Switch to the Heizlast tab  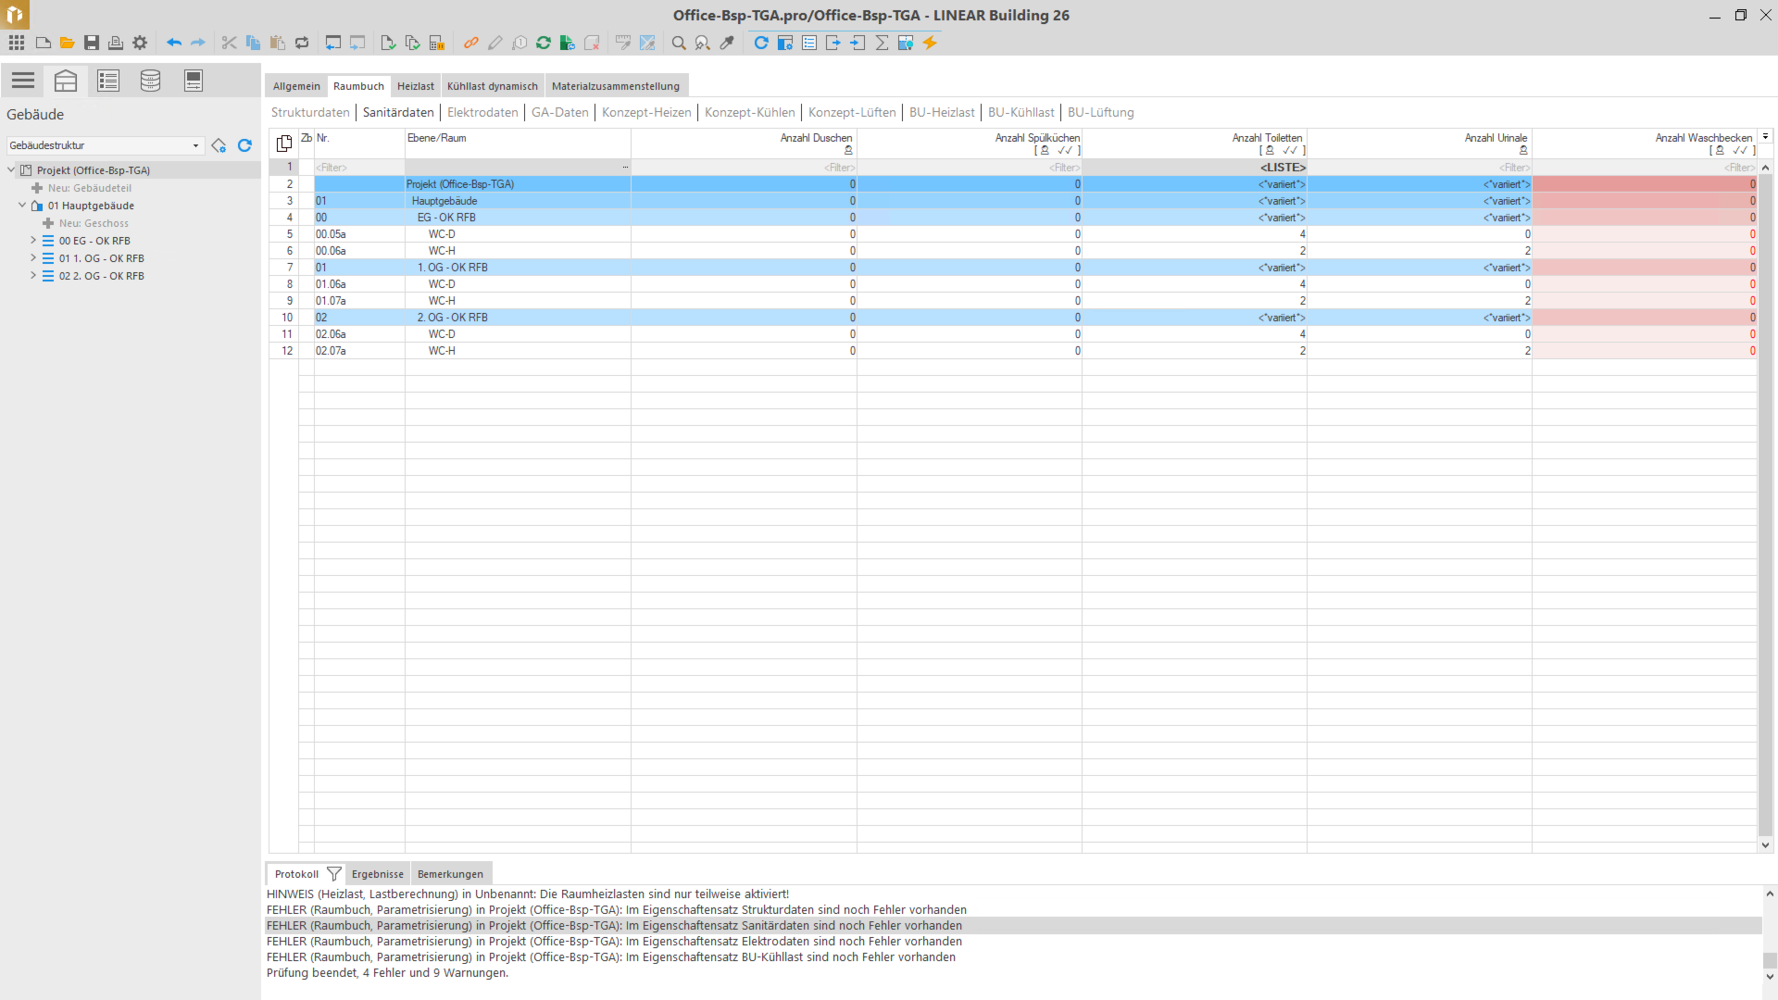tap(415, 86)
